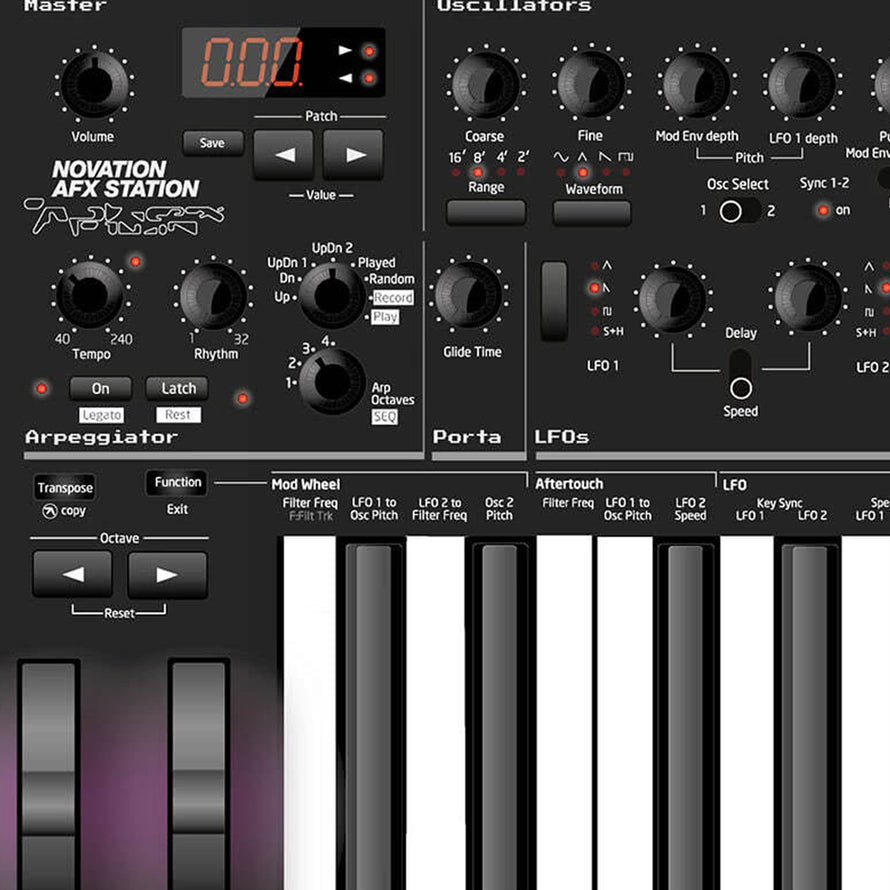Click the Mod Wheel function header

point(305,485)
